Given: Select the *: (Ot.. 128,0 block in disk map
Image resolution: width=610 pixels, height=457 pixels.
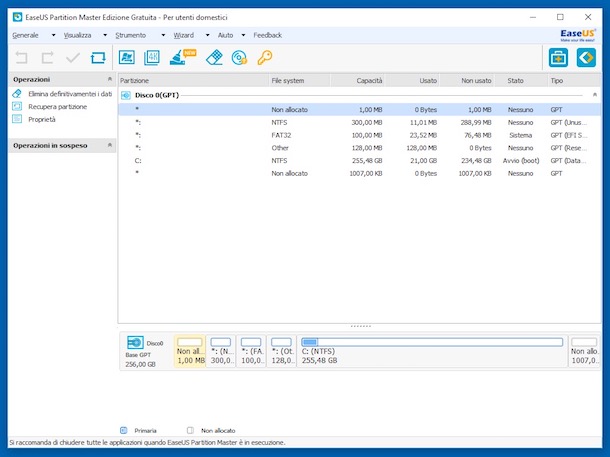Looking at the screenshot, I should click(281, 351).
